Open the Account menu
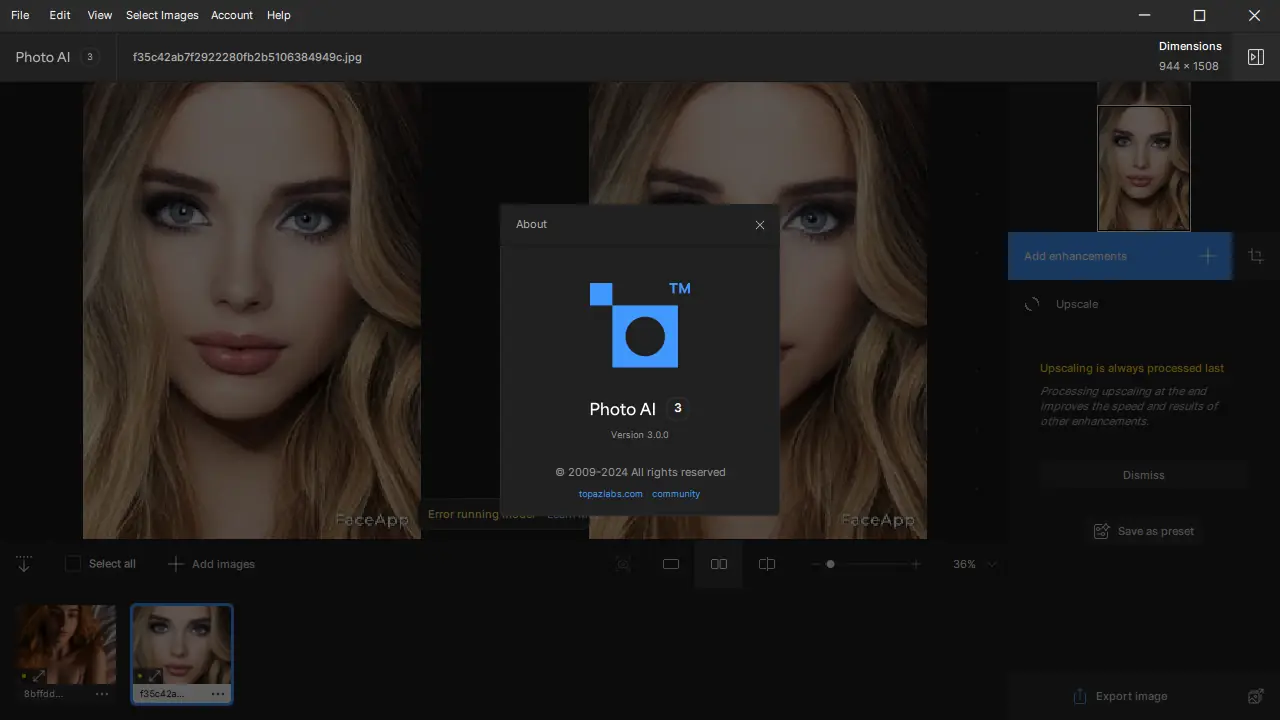This screenshot has height=720, width=1280. click(231, 15)
